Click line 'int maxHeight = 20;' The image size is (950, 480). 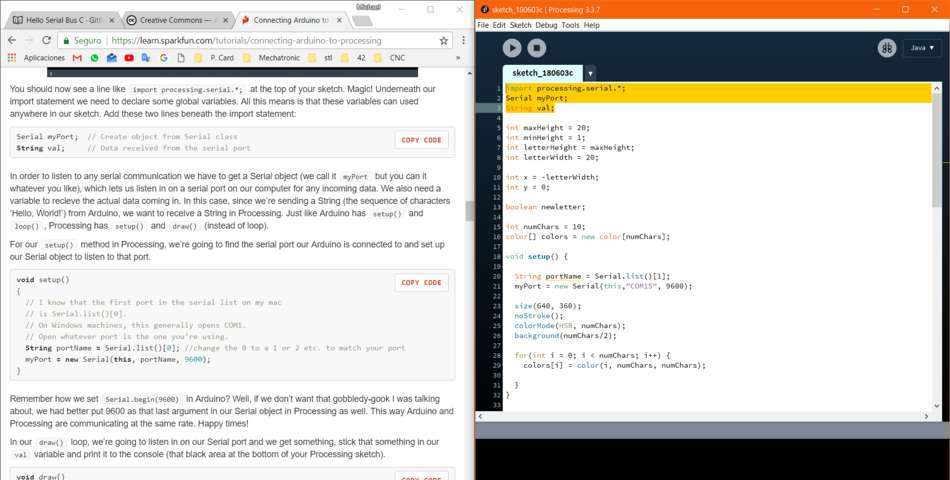548,128
